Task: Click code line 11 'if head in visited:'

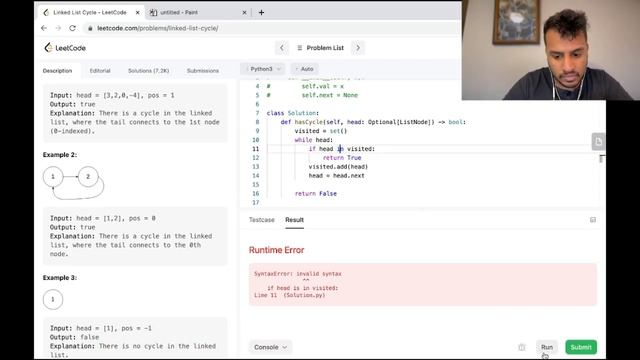Action: 342,149
